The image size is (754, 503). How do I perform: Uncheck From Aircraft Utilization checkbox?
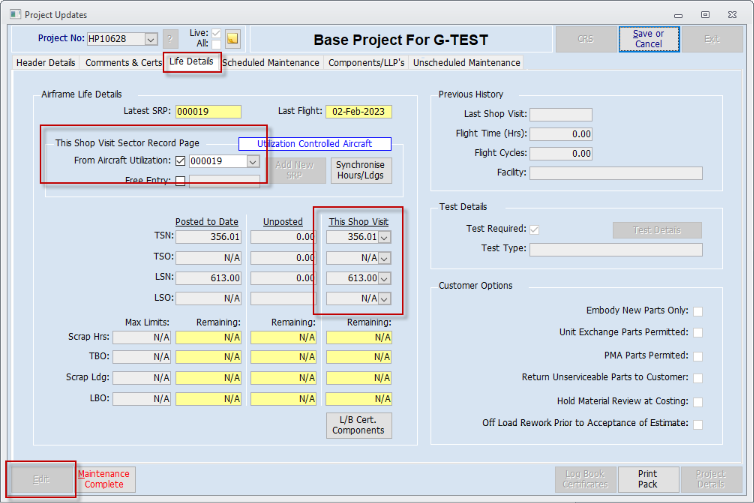click(x=180, y=161)
